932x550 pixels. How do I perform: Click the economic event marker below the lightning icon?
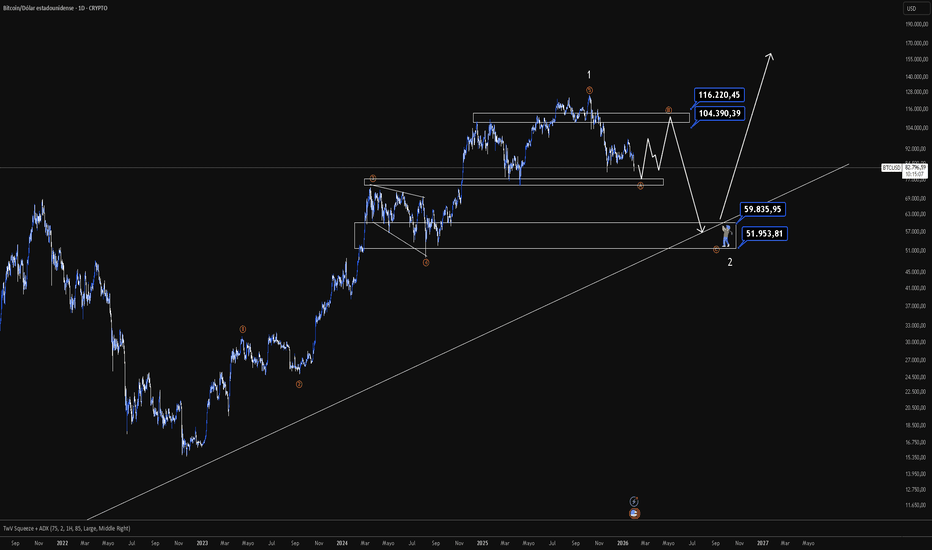pyautogui.click(x=634, y=513)
